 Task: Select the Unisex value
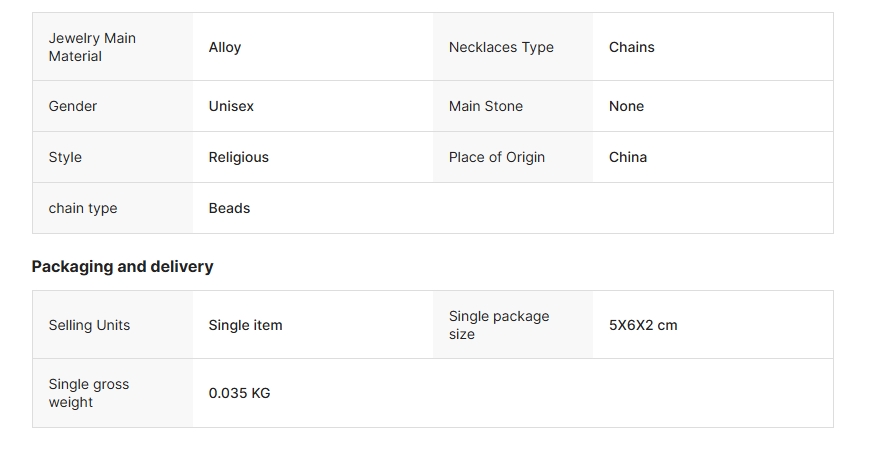click(x=231, y=106)
